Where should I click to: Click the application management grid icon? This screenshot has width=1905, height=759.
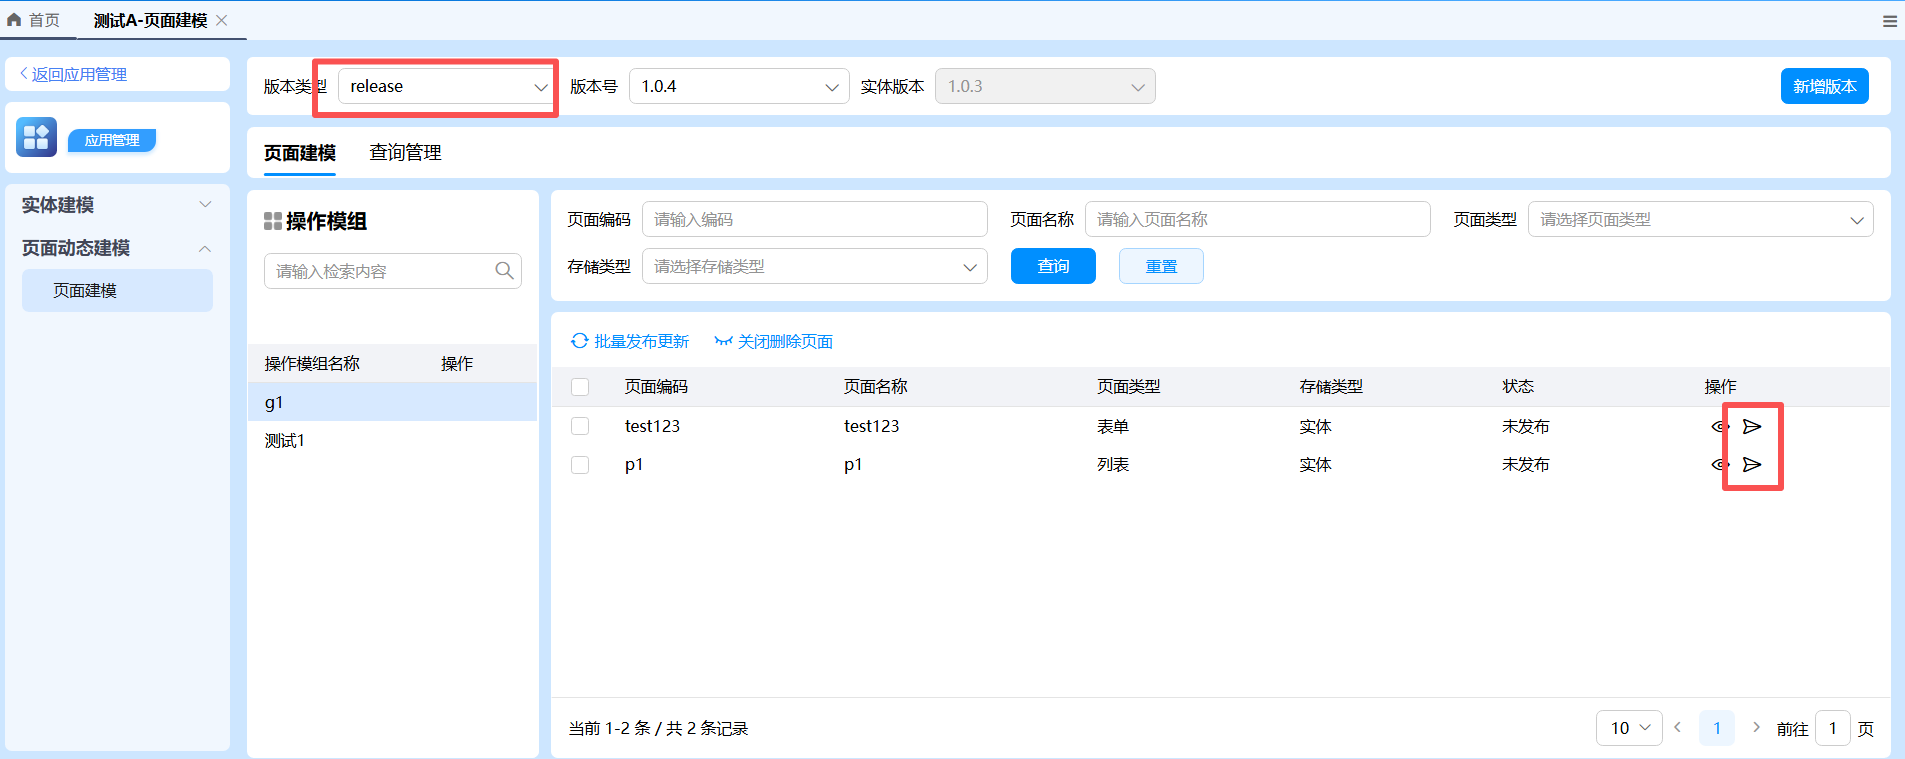(x=37, y=138)
